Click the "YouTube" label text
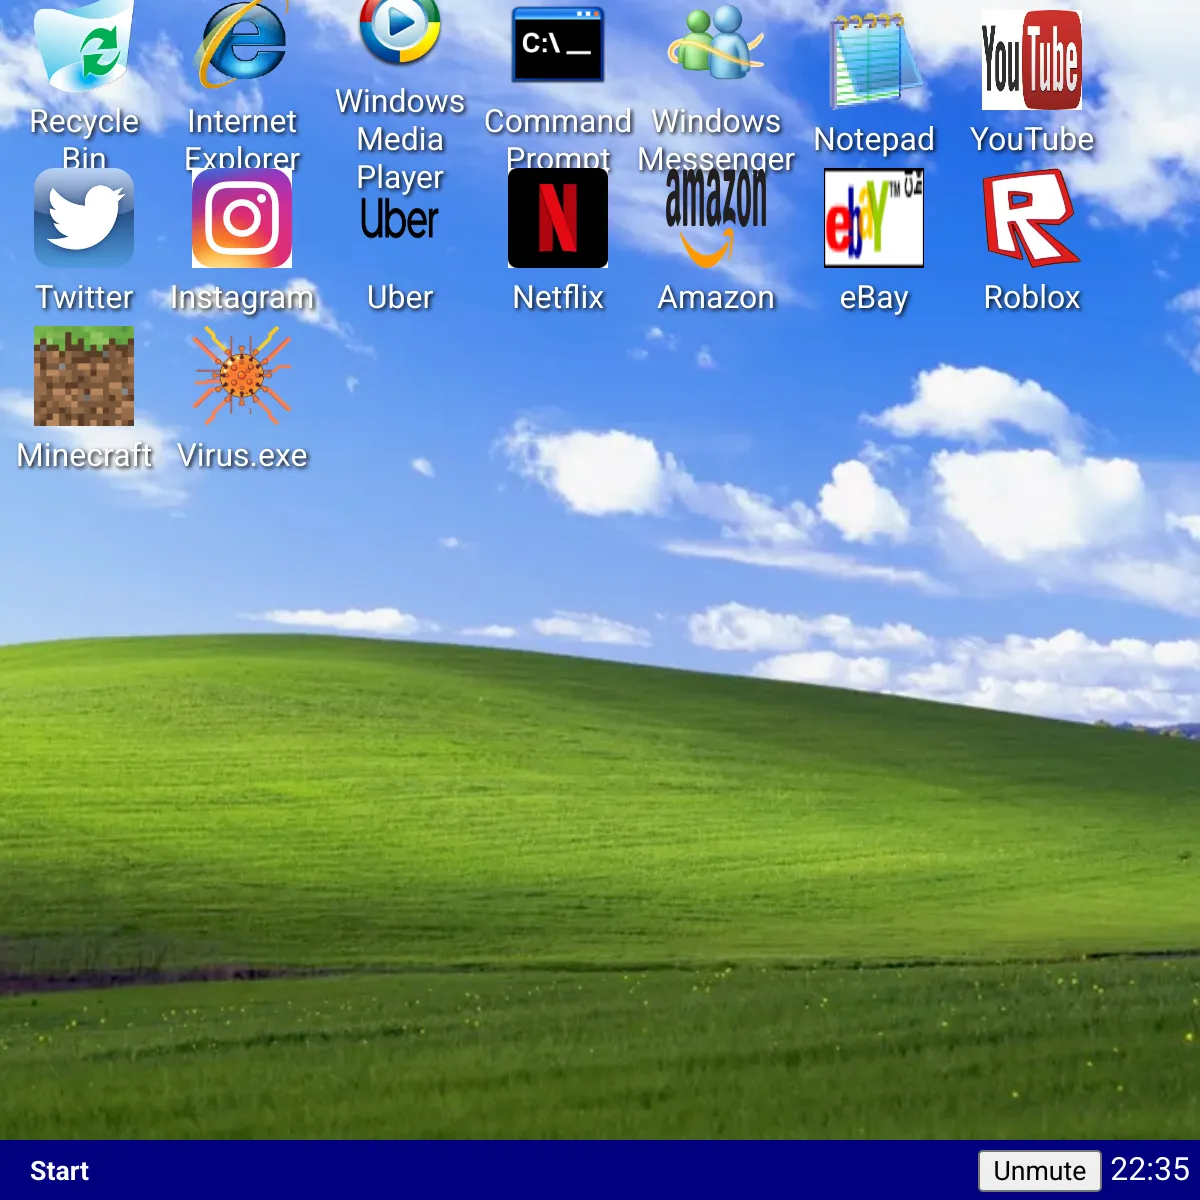Viewport: 1200px width, 1200px height. [1032, 140]
